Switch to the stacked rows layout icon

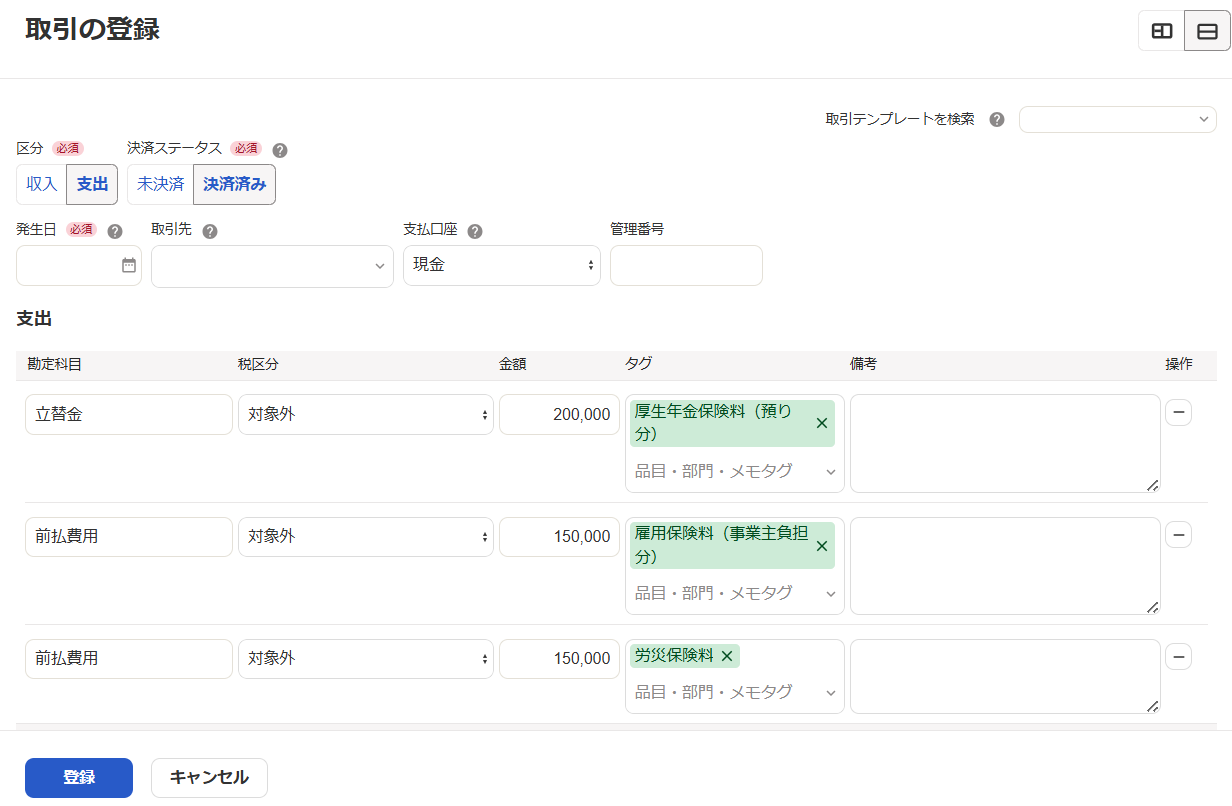click(x=1207, y=31)
